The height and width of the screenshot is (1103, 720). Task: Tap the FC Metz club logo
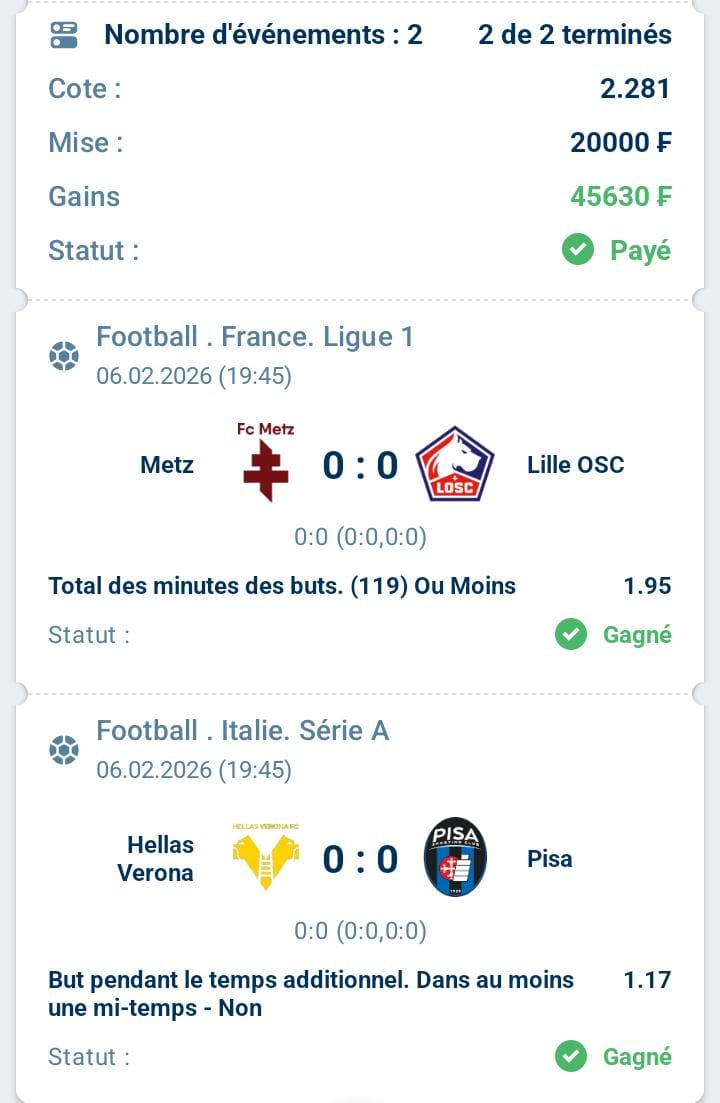click(x=265, y=462)
